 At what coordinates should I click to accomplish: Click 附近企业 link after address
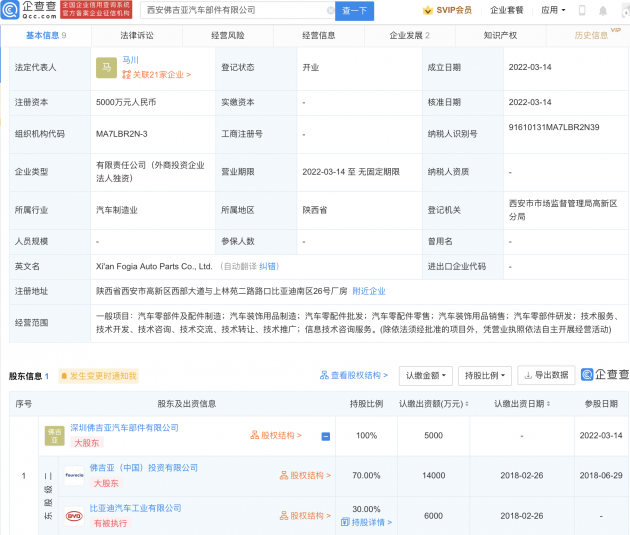[x=369, y=291]
